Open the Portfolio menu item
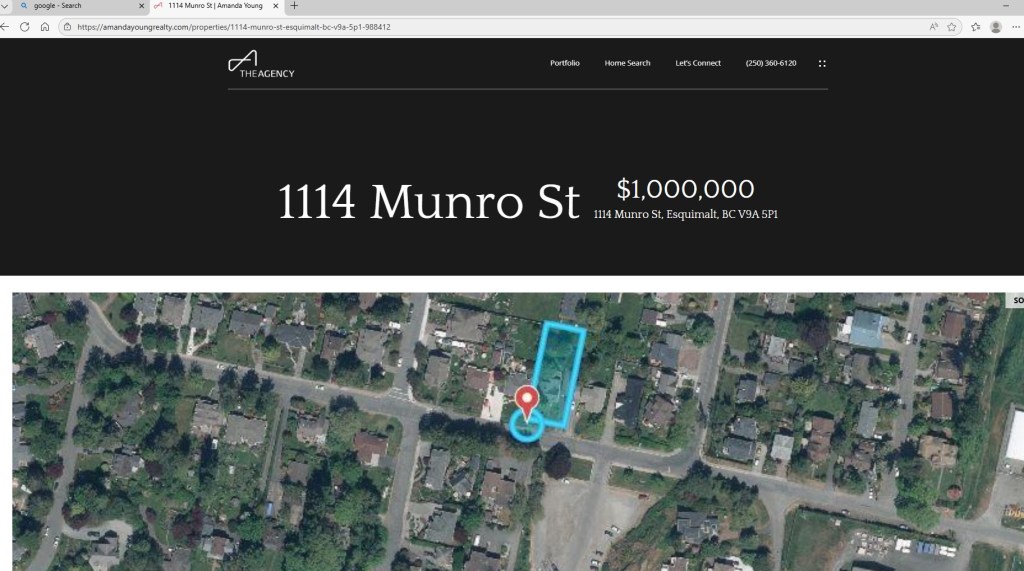 pyautogui.click(x=565, y=63)
